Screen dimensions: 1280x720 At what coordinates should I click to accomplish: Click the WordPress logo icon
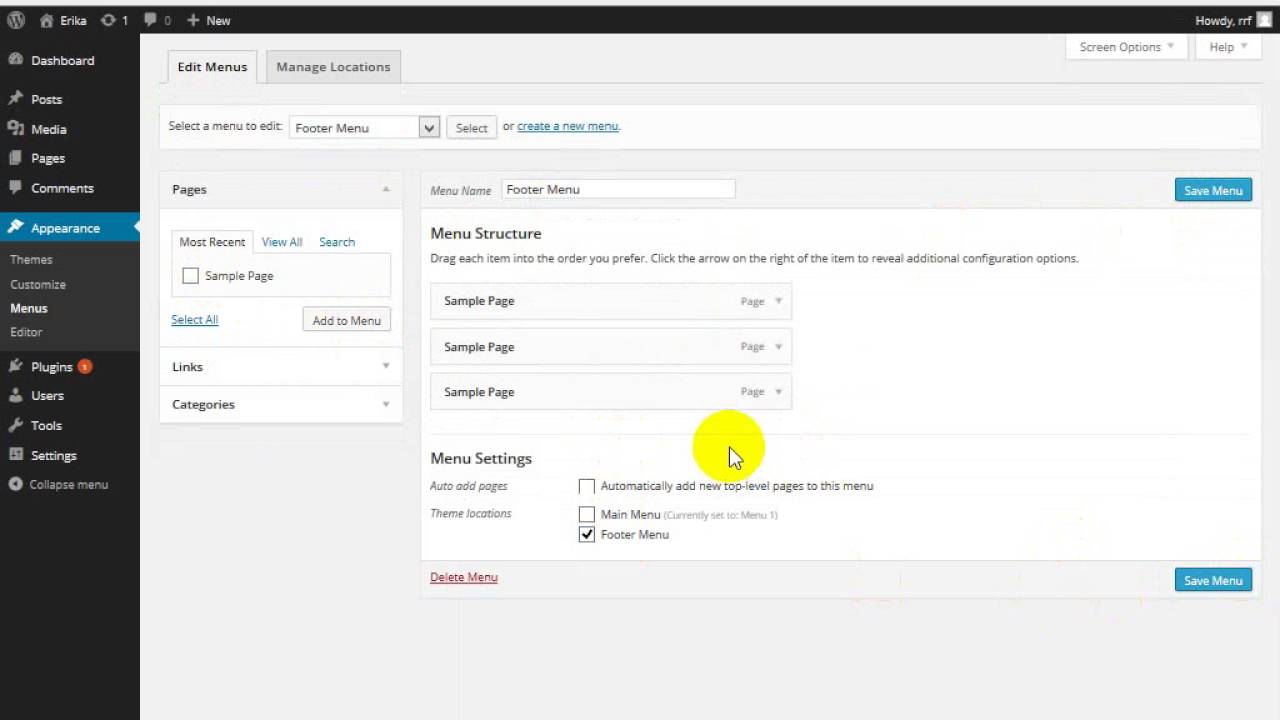(16, 20)
